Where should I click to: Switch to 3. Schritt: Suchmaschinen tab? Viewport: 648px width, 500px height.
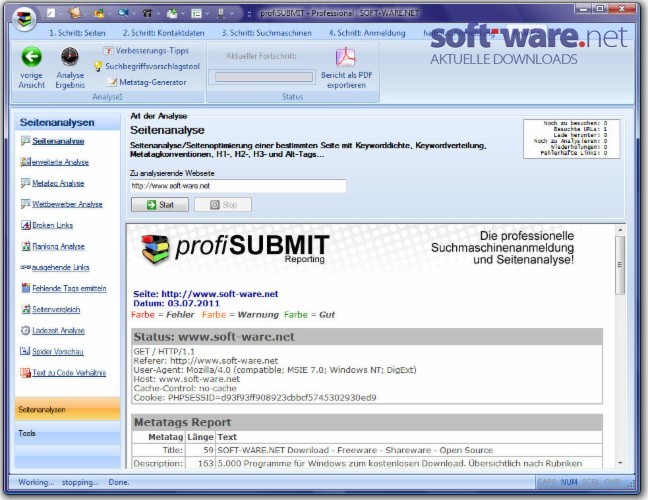[x=267, y=33]
